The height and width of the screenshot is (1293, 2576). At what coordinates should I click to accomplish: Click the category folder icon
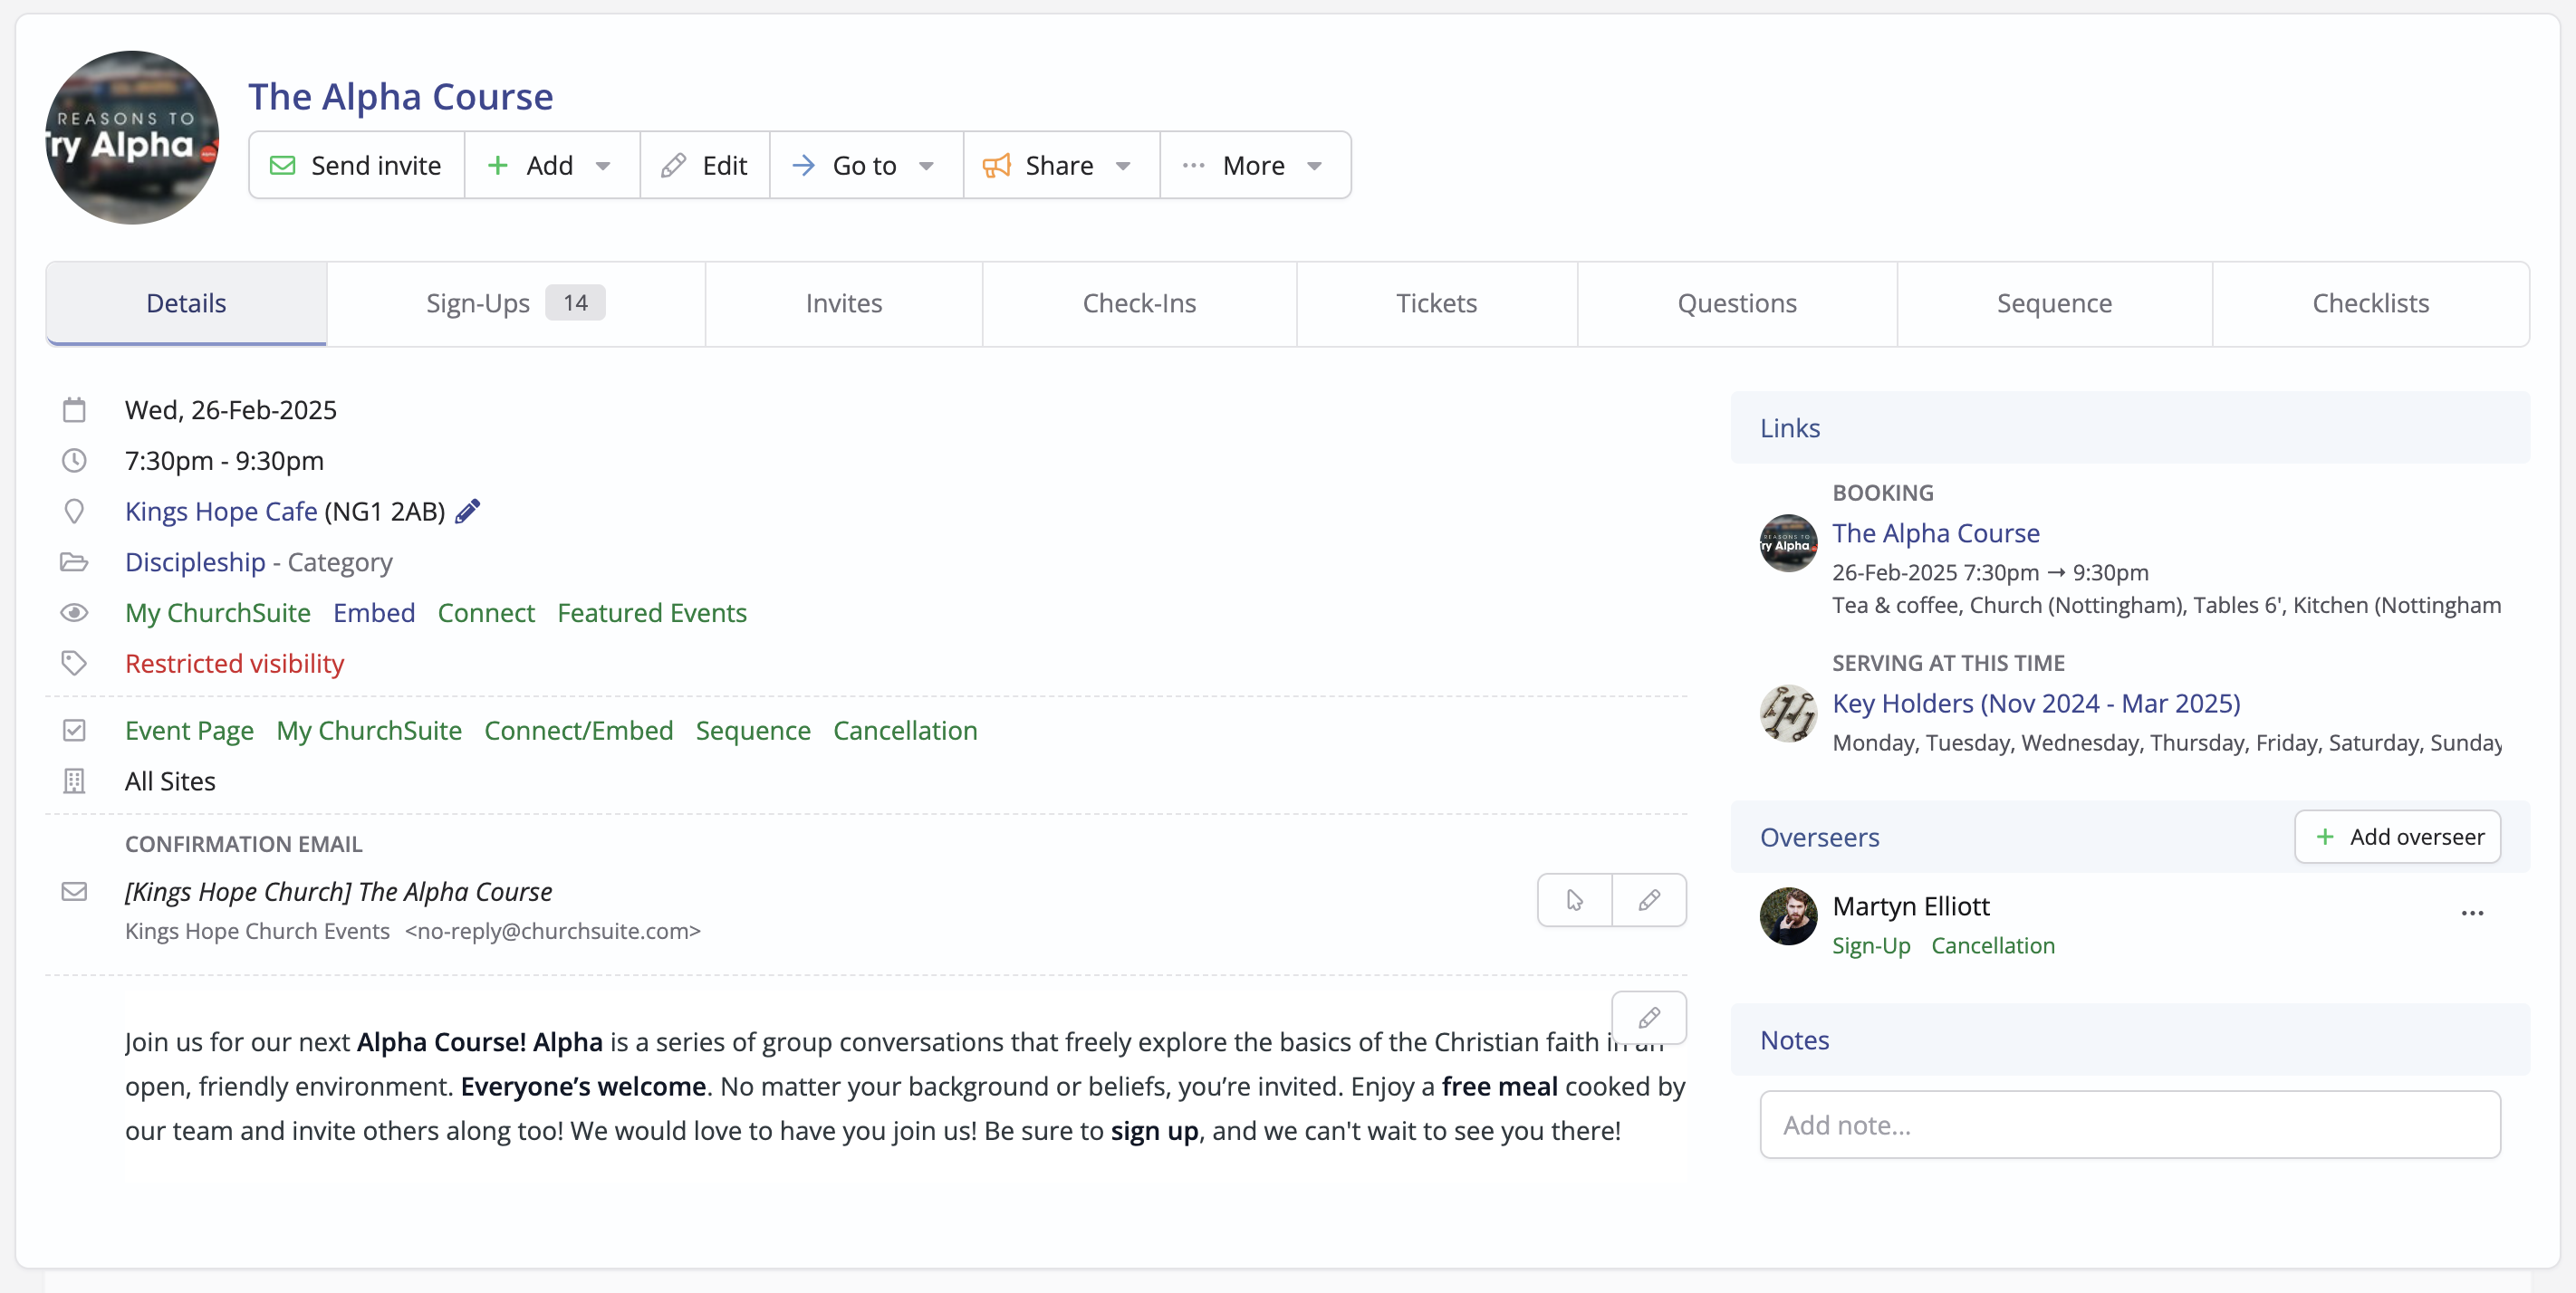(74, 562)
